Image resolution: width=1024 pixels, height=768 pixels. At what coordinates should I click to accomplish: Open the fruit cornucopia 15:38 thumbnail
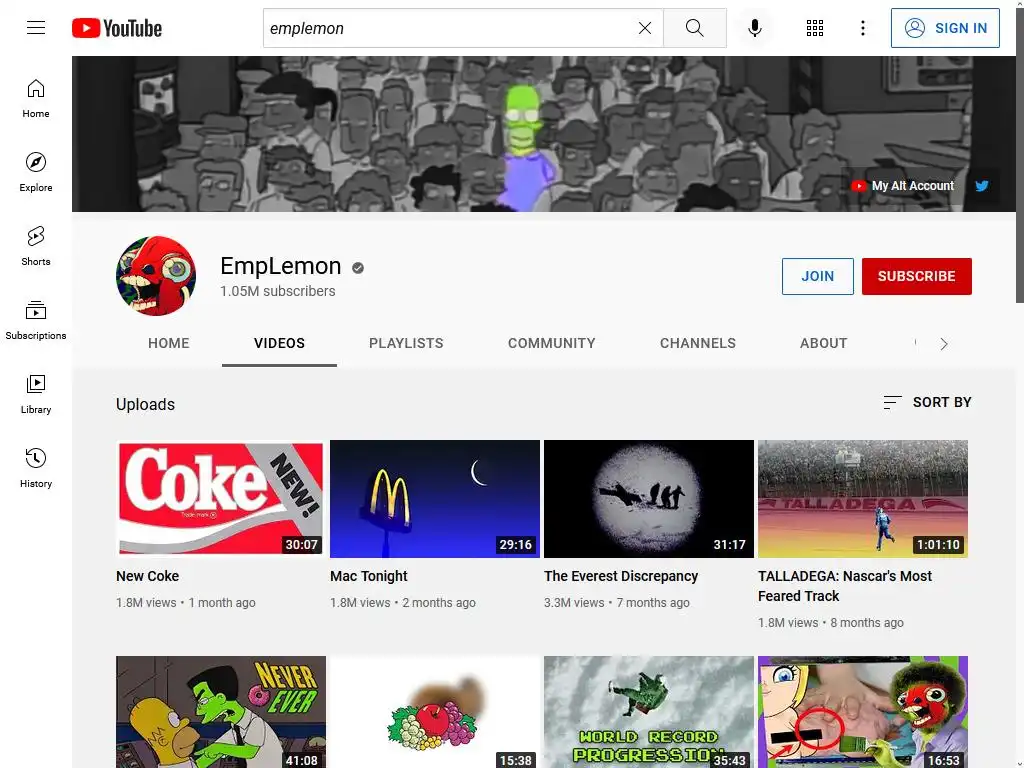pyautogui.click(x=435, y=712)
